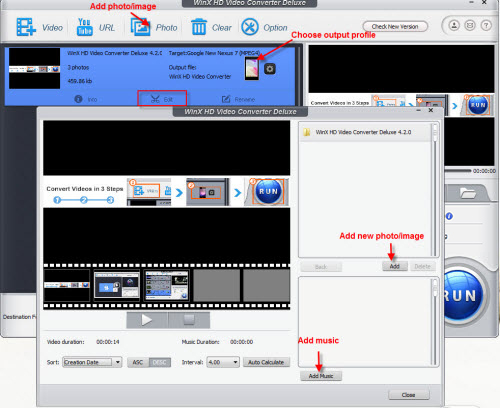Image resolution: width=500 pixels, height=408 pixels.
Task: Click the Add button to add photo
Action: click(x=395, y=266)
